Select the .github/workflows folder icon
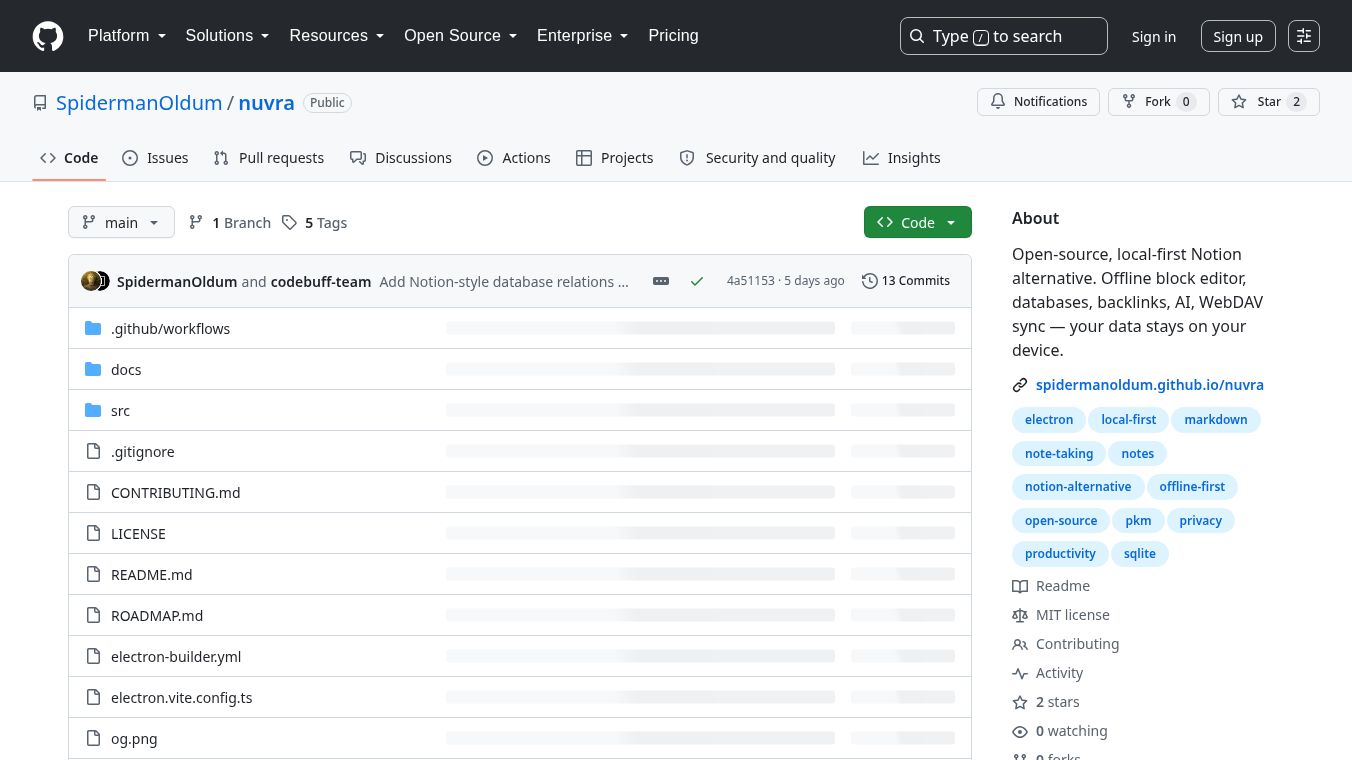The height and width of the screenshot is (760, 1352). coord(93,328)
